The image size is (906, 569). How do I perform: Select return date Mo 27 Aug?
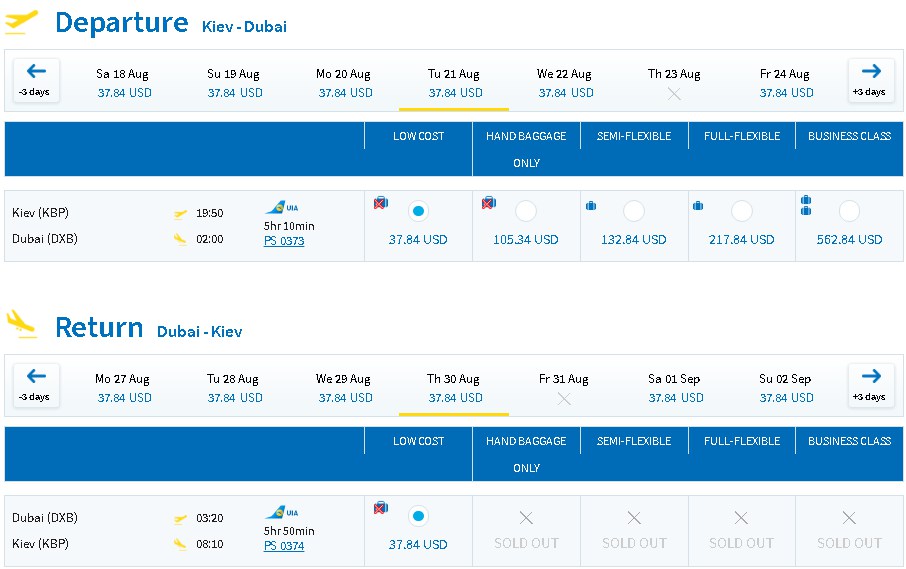tap(123, 388)
